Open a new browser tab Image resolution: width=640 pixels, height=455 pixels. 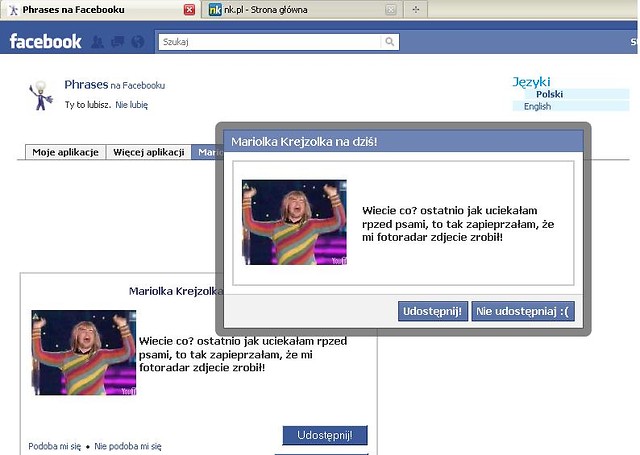416,9
